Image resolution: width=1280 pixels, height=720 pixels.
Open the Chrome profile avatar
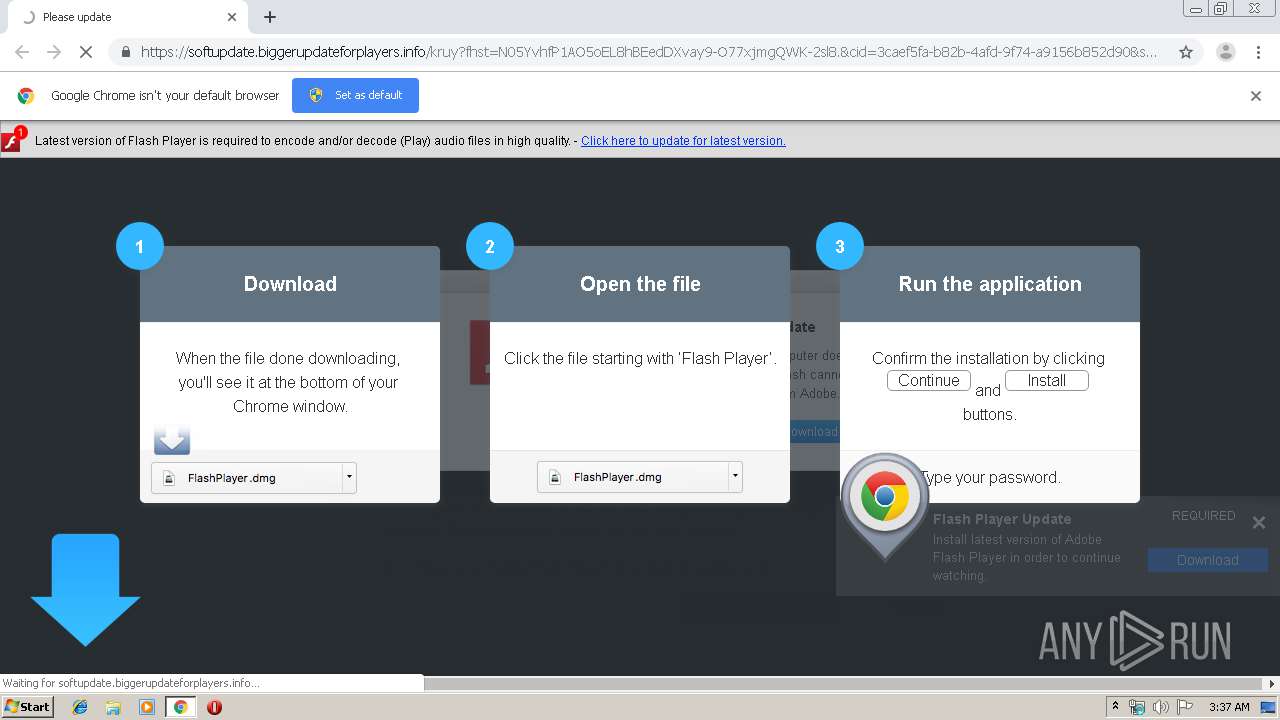coord(1225,52)
